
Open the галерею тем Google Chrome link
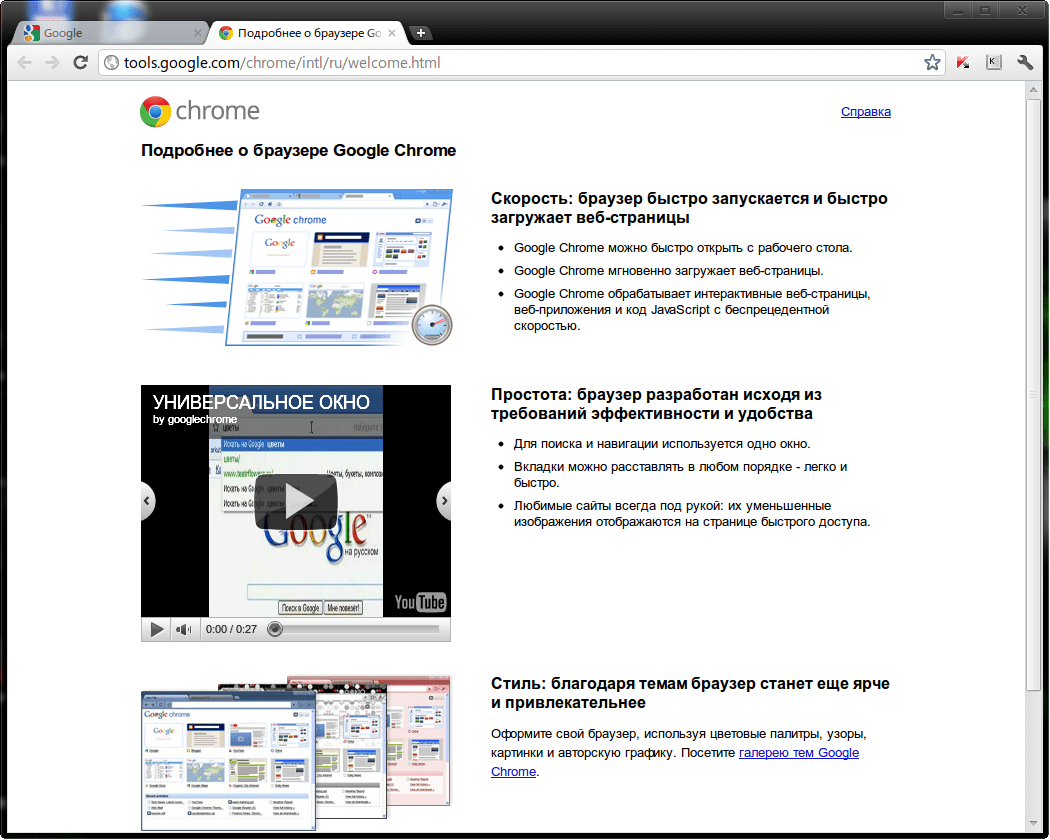click(798, 752)
